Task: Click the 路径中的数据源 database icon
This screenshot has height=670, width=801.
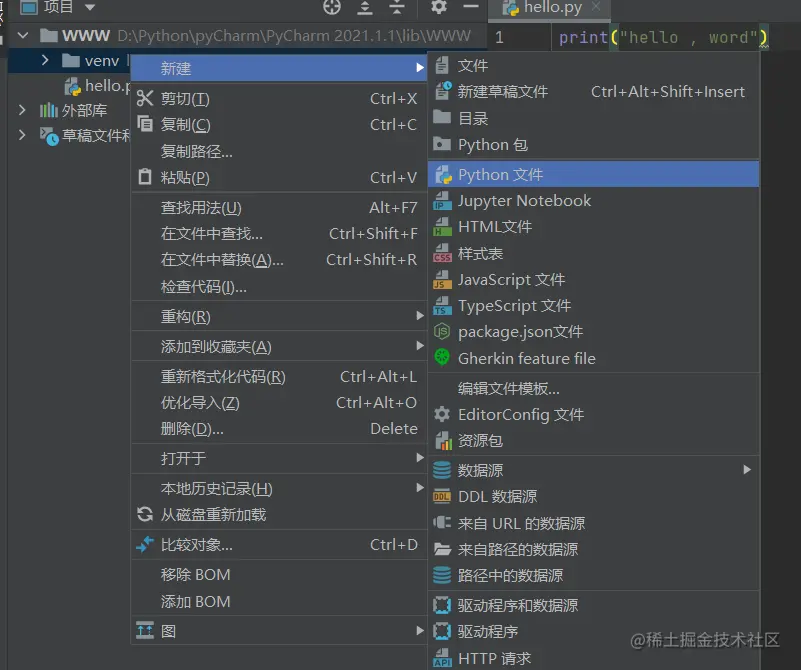Action: tap(442, 575)
